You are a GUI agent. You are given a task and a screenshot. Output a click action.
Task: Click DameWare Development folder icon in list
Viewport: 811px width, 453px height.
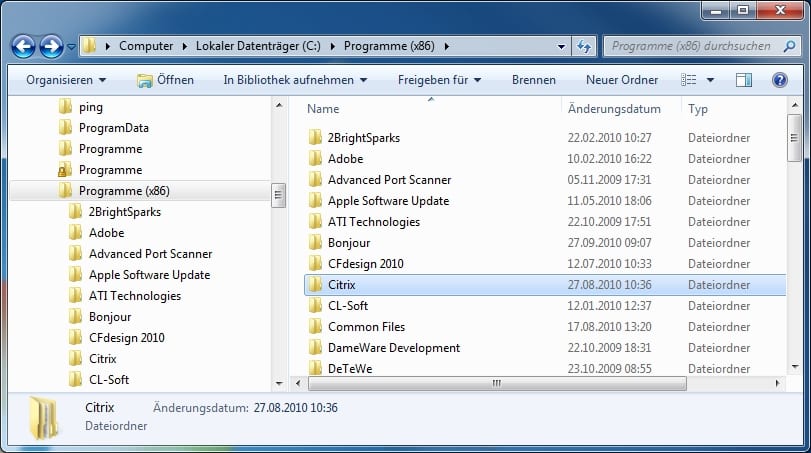tap(315, 348)
